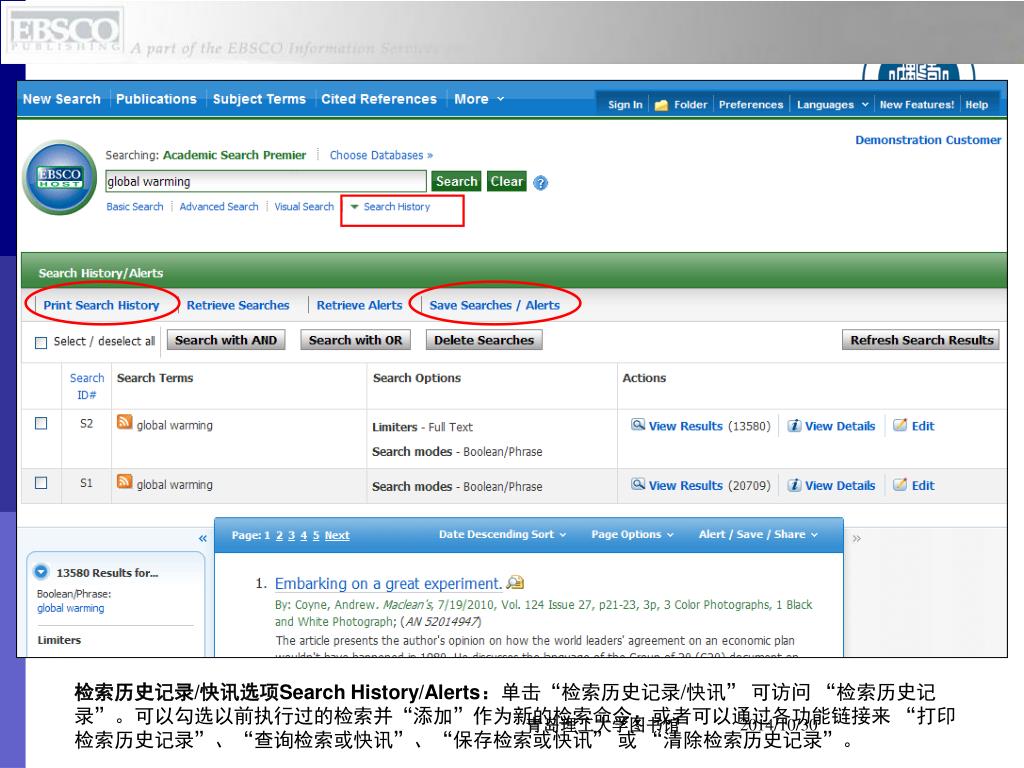The width and height of the screenshot is (1024, 768).
Task: Click Academic Search Premier database name
Action: [234, 155]
